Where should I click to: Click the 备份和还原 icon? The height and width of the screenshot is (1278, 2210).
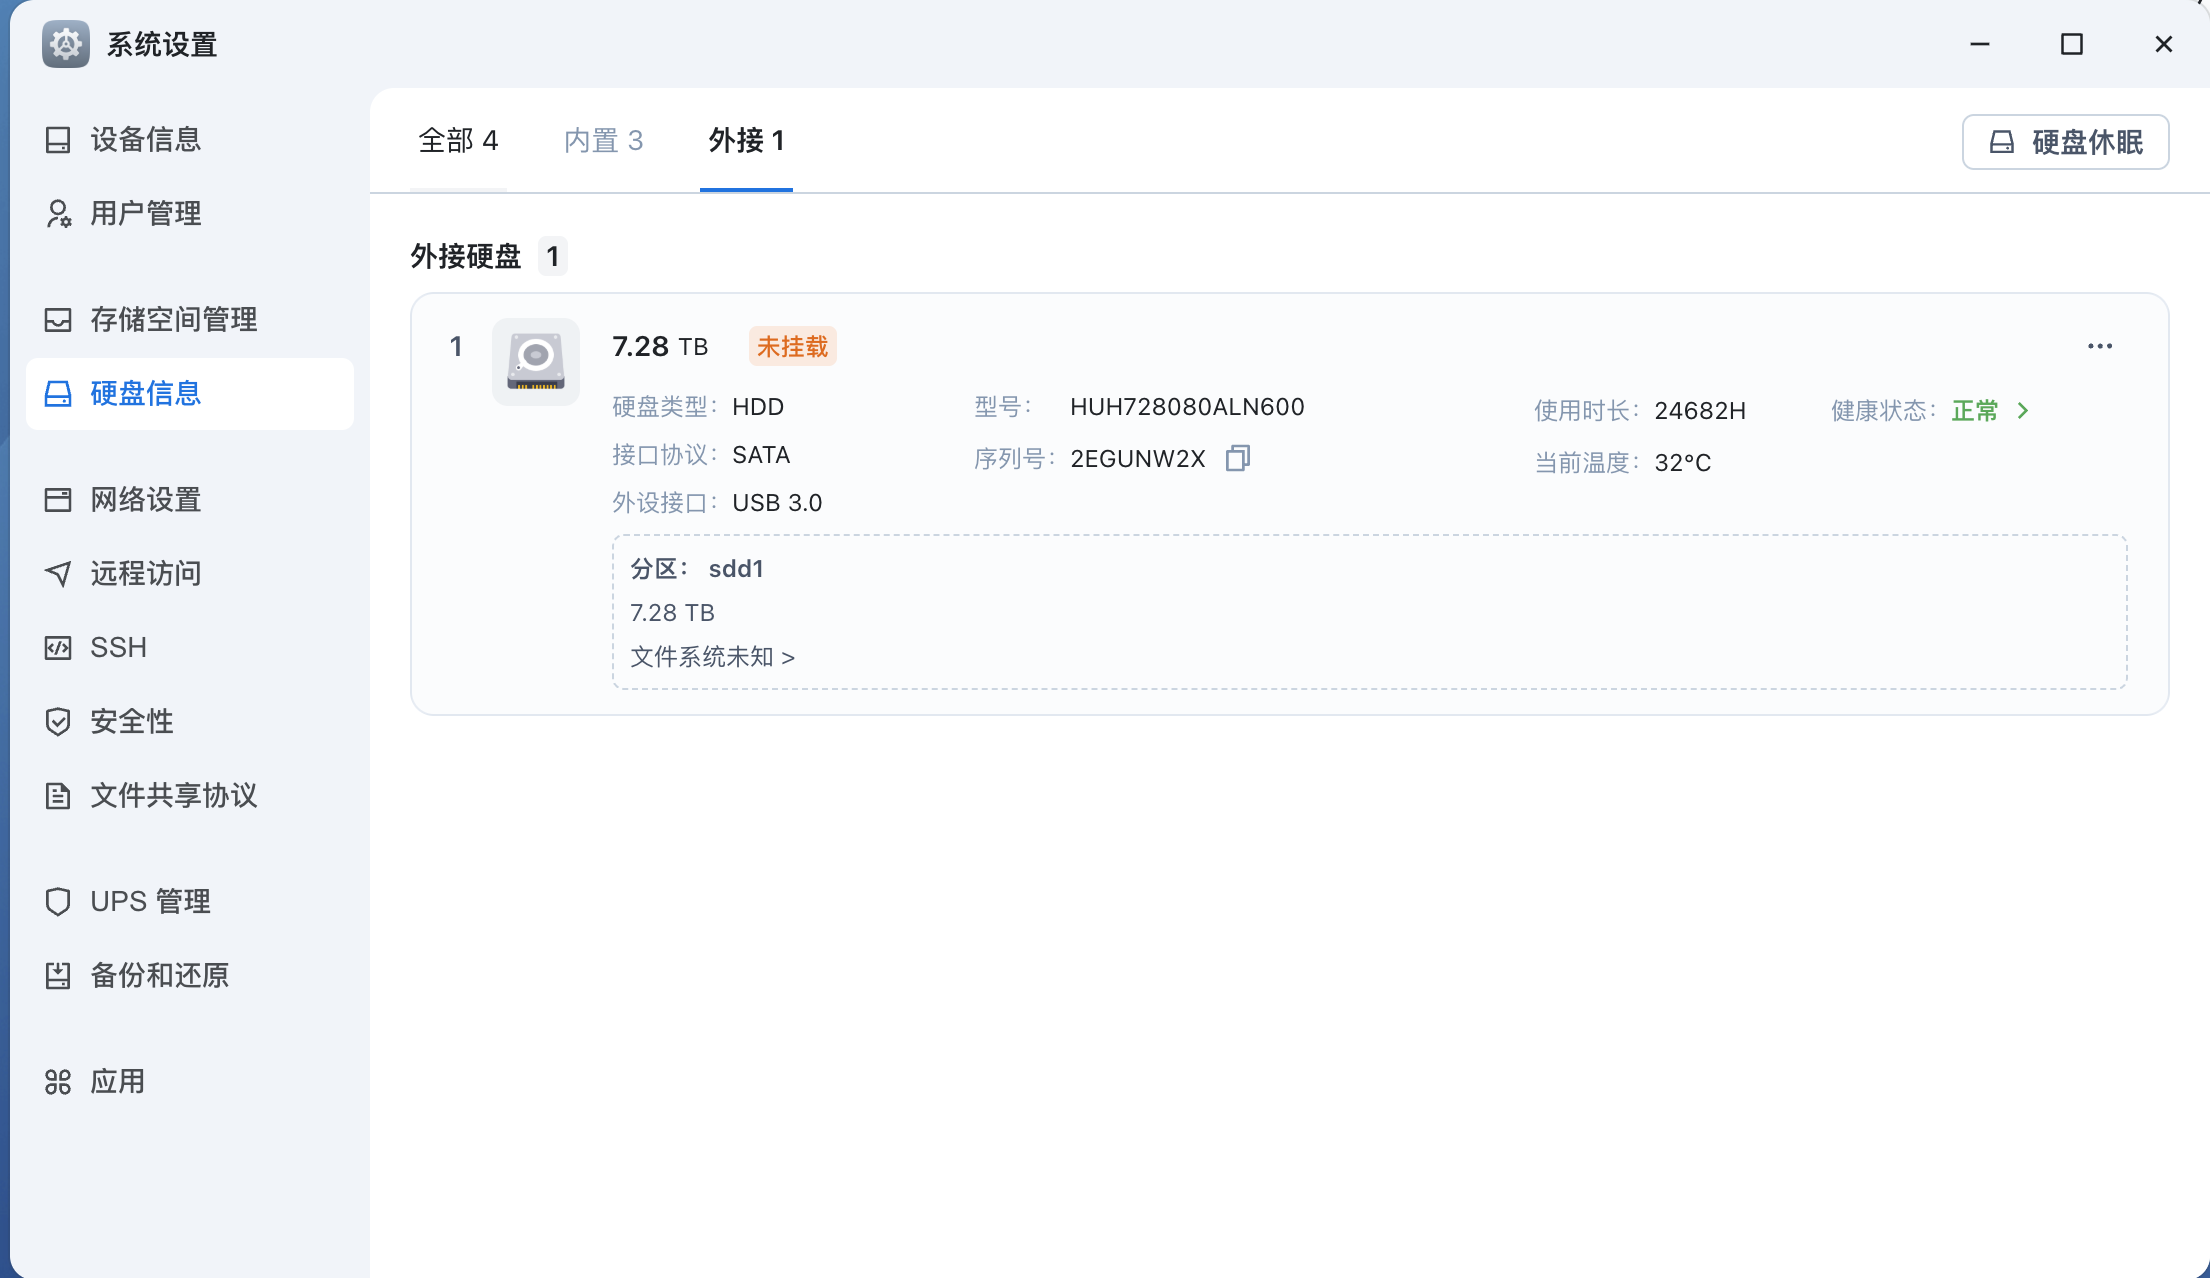click(x=58, y=975)
